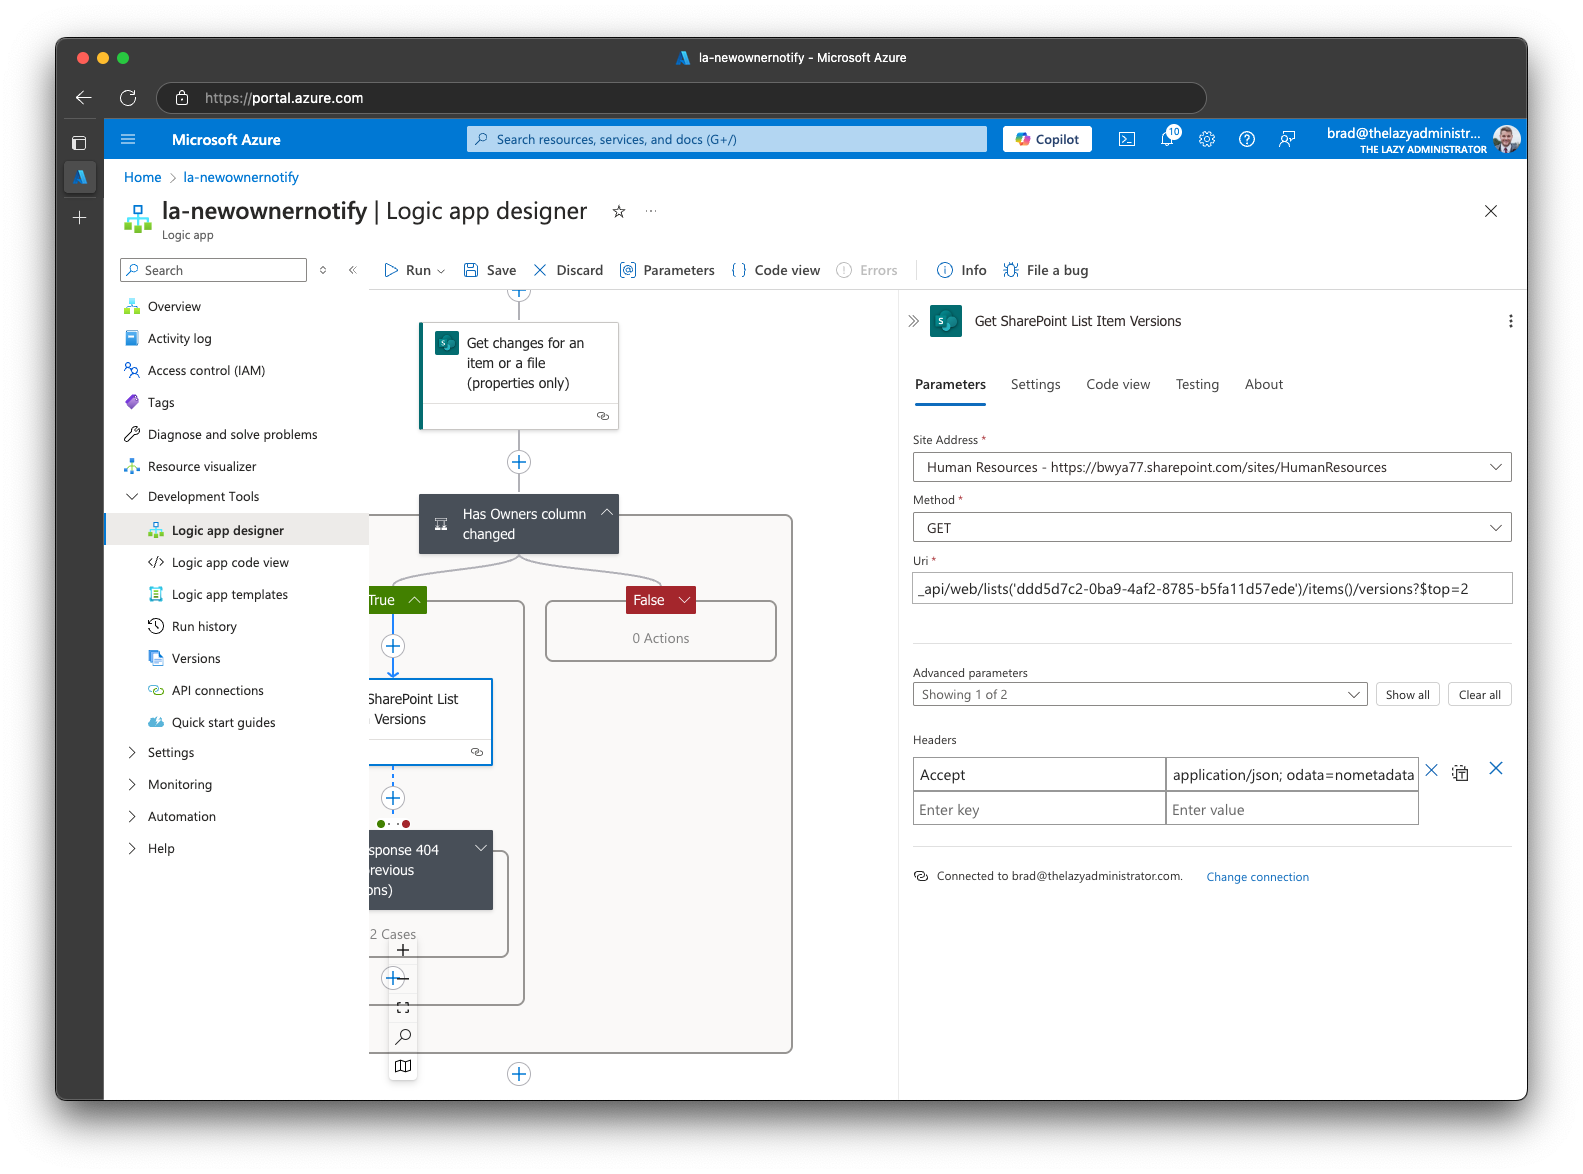Open the Parameters toolbar button

[667, 270]
